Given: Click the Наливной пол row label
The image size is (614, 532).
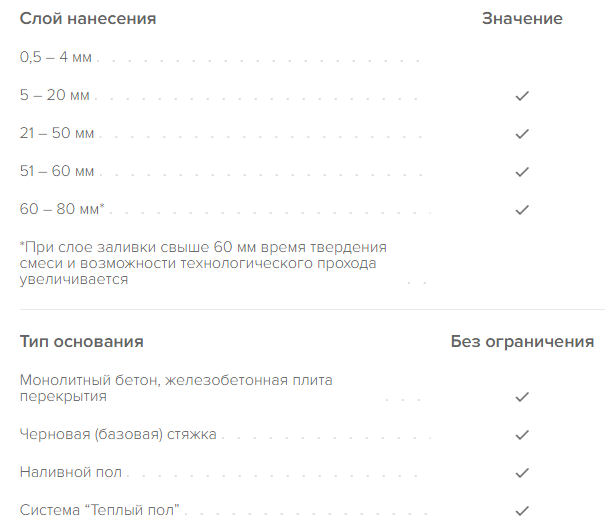Looking at the screenshot, I should point(70,472).
